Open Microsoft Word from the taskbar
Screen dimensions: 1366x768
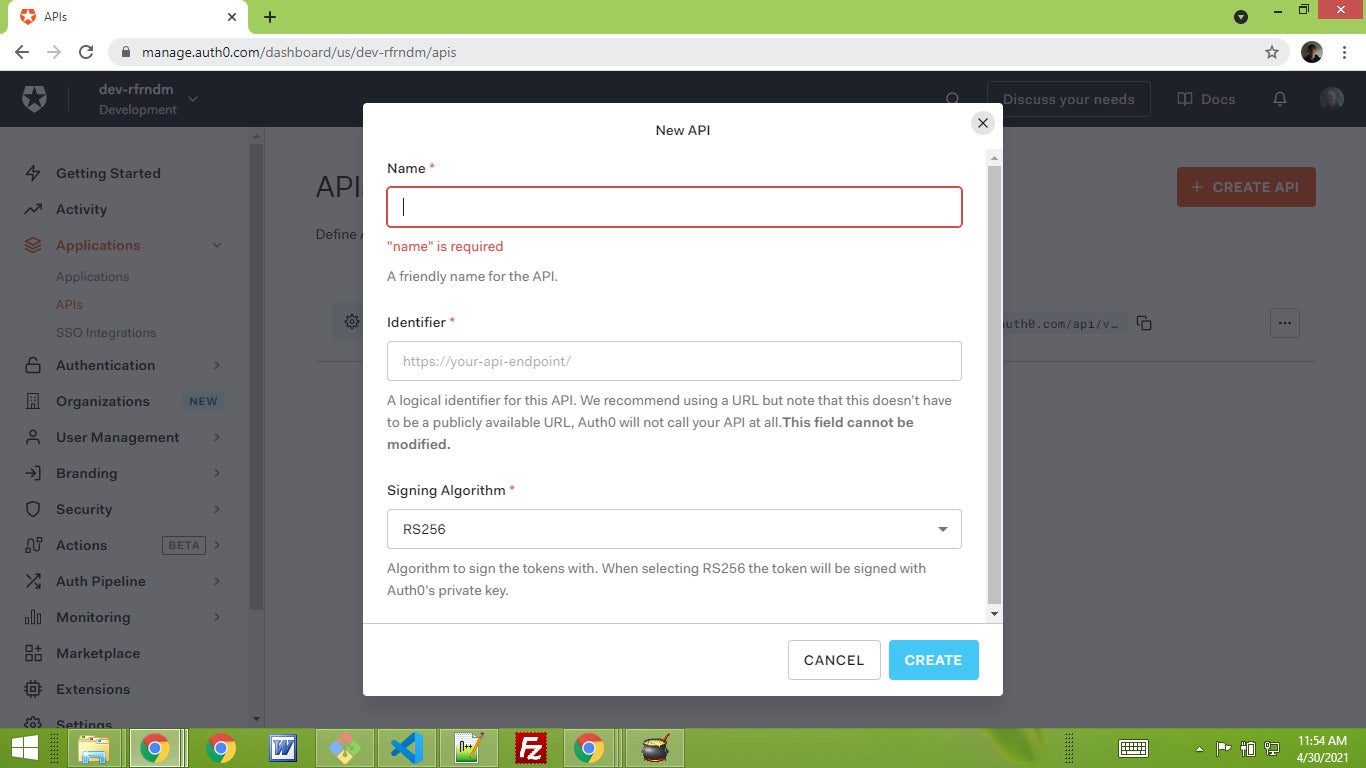tap(283, 748)
